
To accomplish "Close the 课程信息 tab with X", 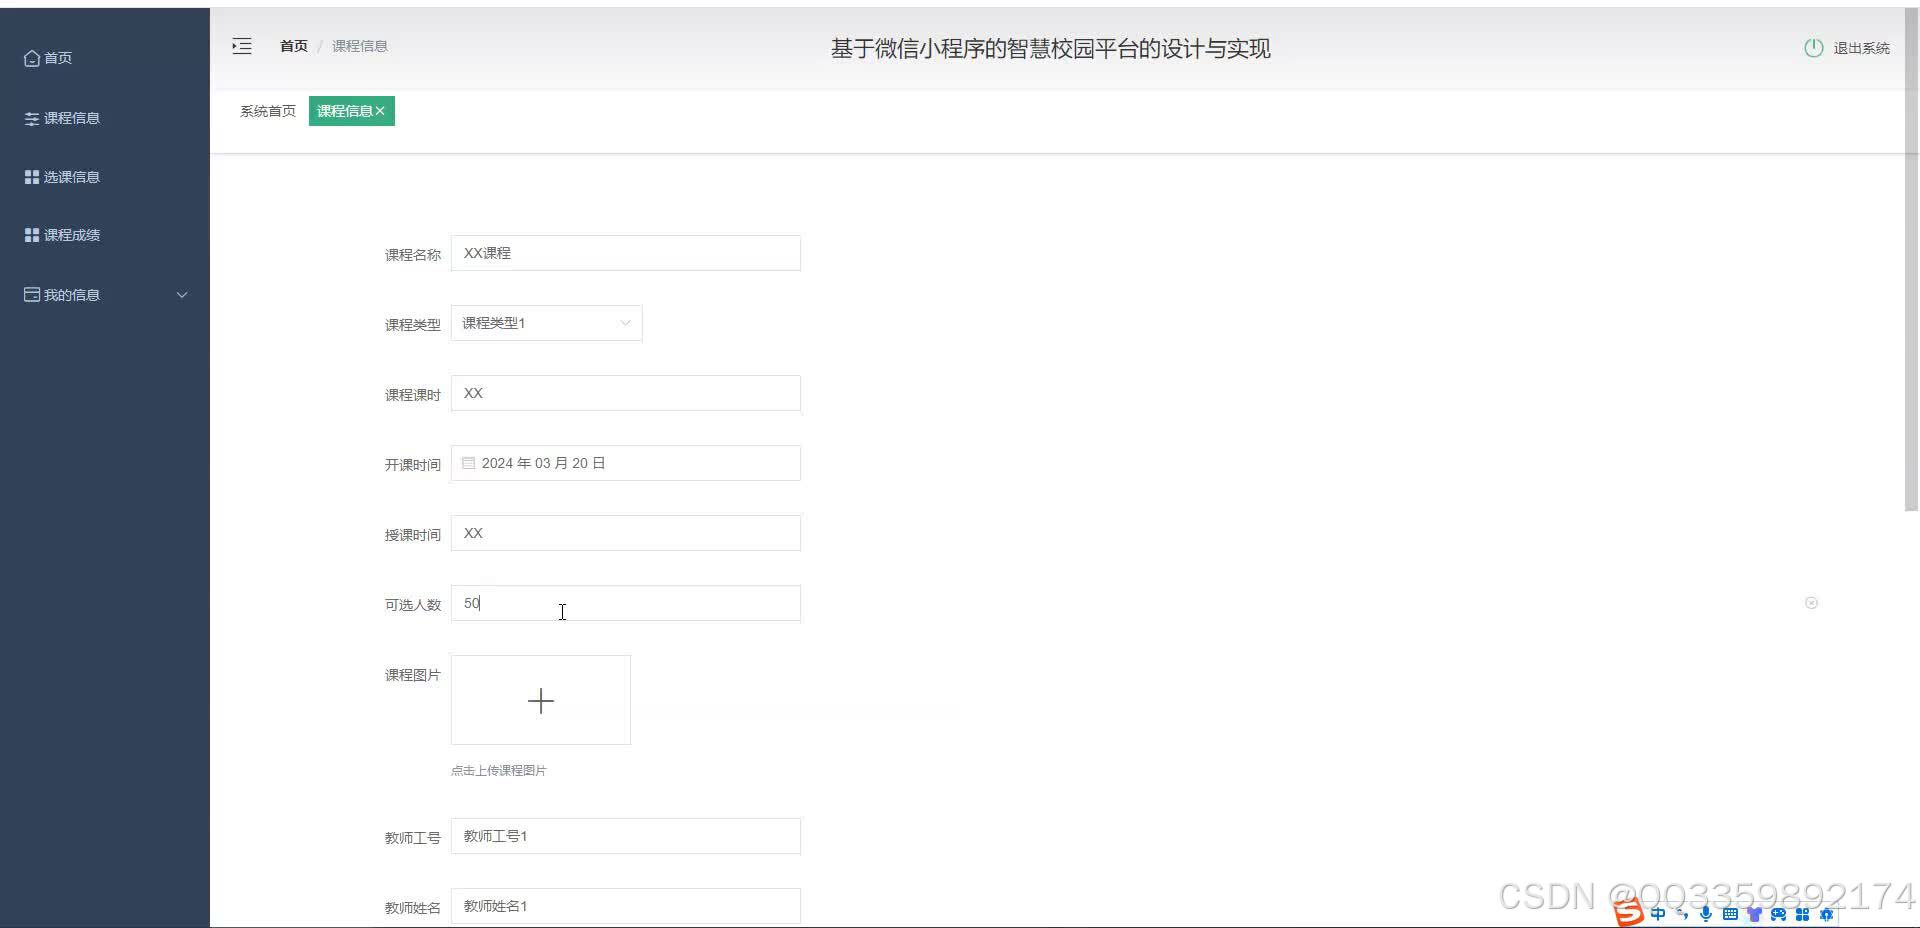I will click(380, 111).
